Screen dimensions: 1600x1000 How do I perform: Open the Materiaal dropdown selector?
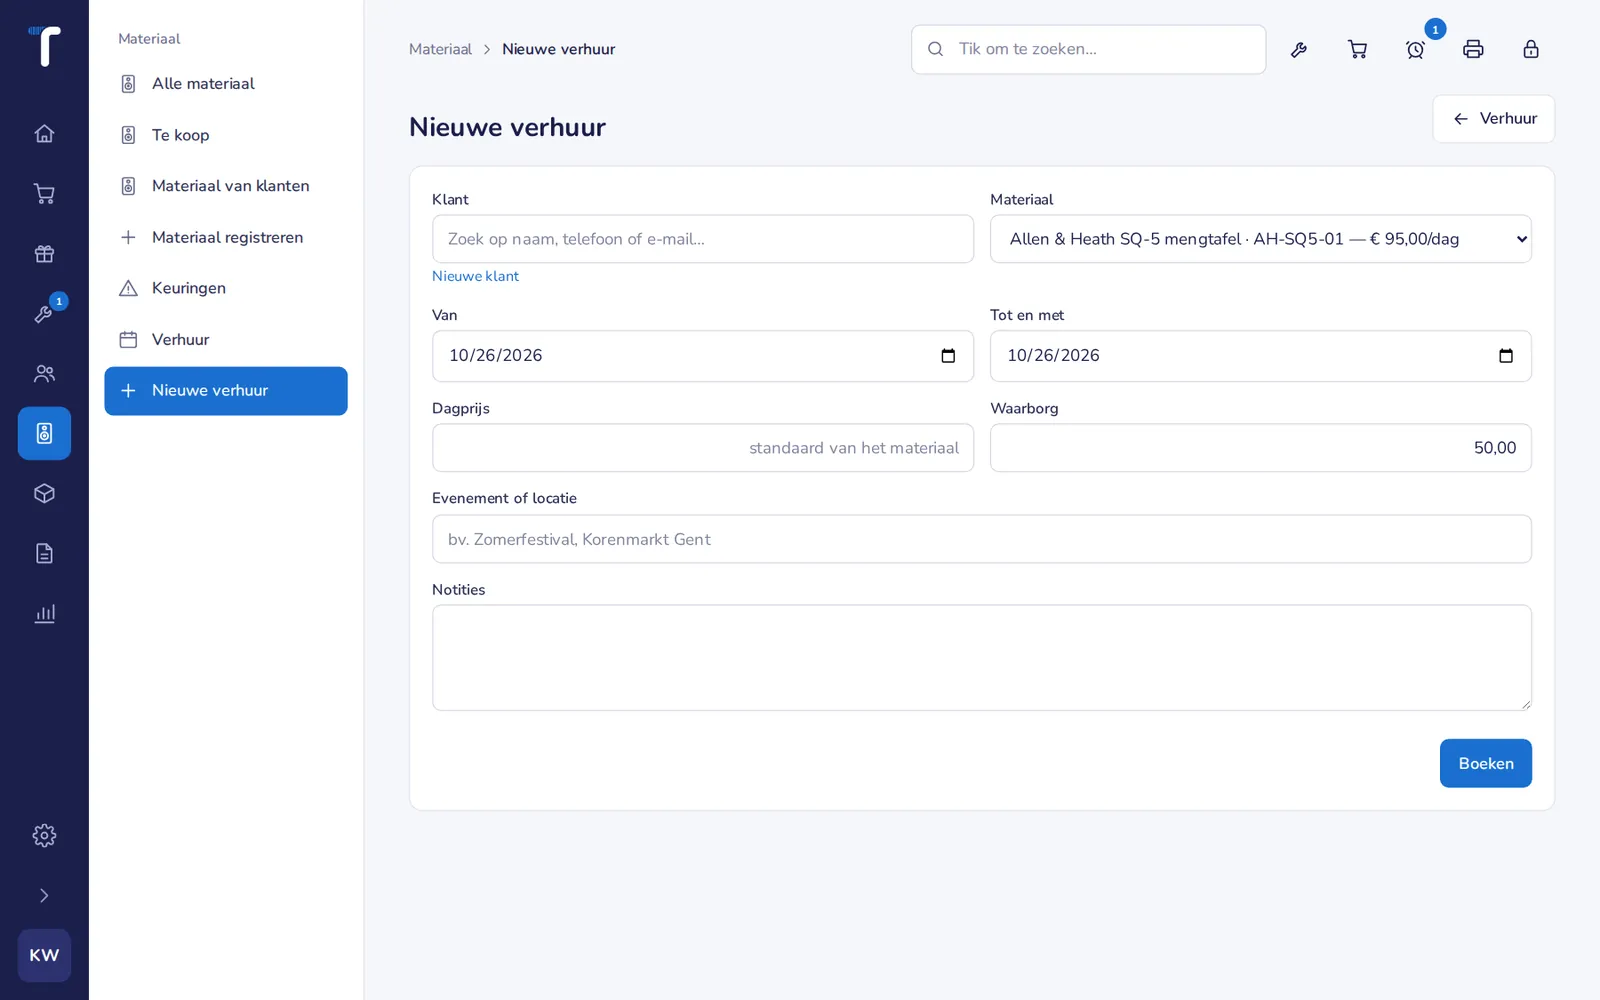coord(1260,239)
